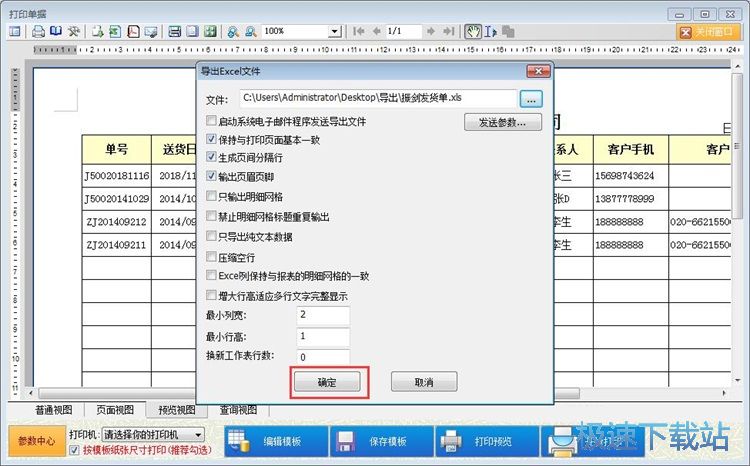Click the 打印预览 button
The width and height of the screenshot is (750, 466).
click(x=487, y=441)
